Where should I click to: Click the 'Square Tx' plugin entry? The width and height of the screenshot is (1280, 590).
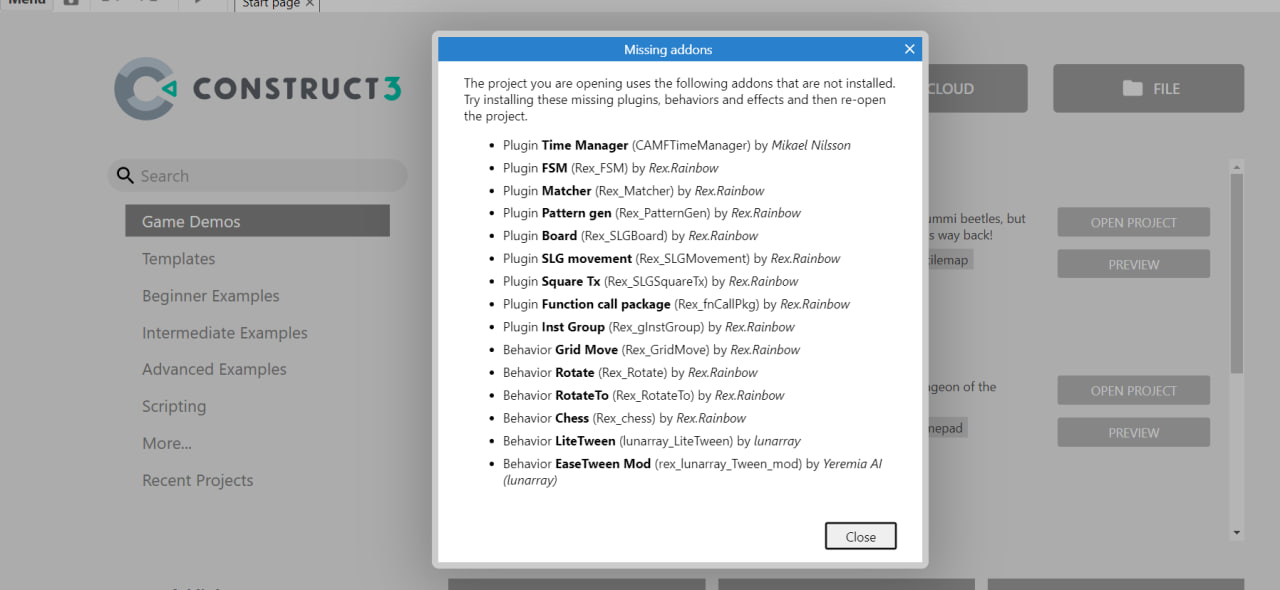[x=651, y=282]
